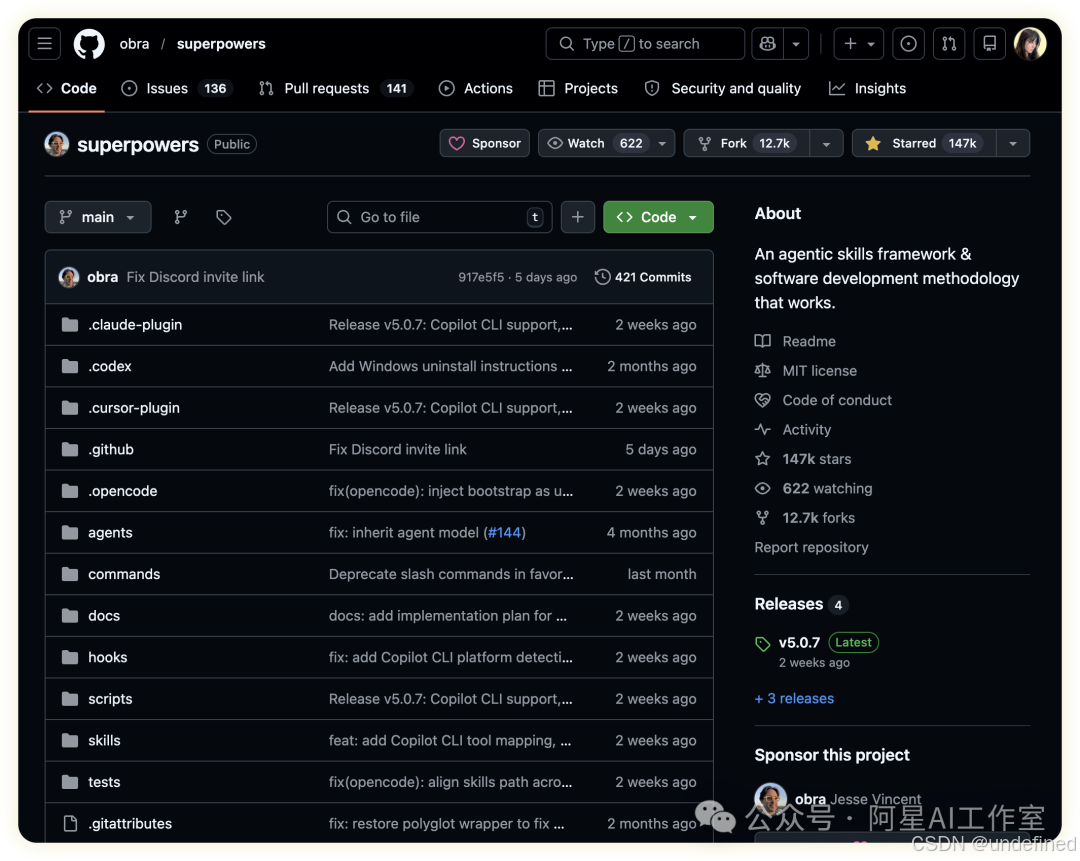Open the .claude-plugin folder
The image size is (1080, 861).
(135, 324)
